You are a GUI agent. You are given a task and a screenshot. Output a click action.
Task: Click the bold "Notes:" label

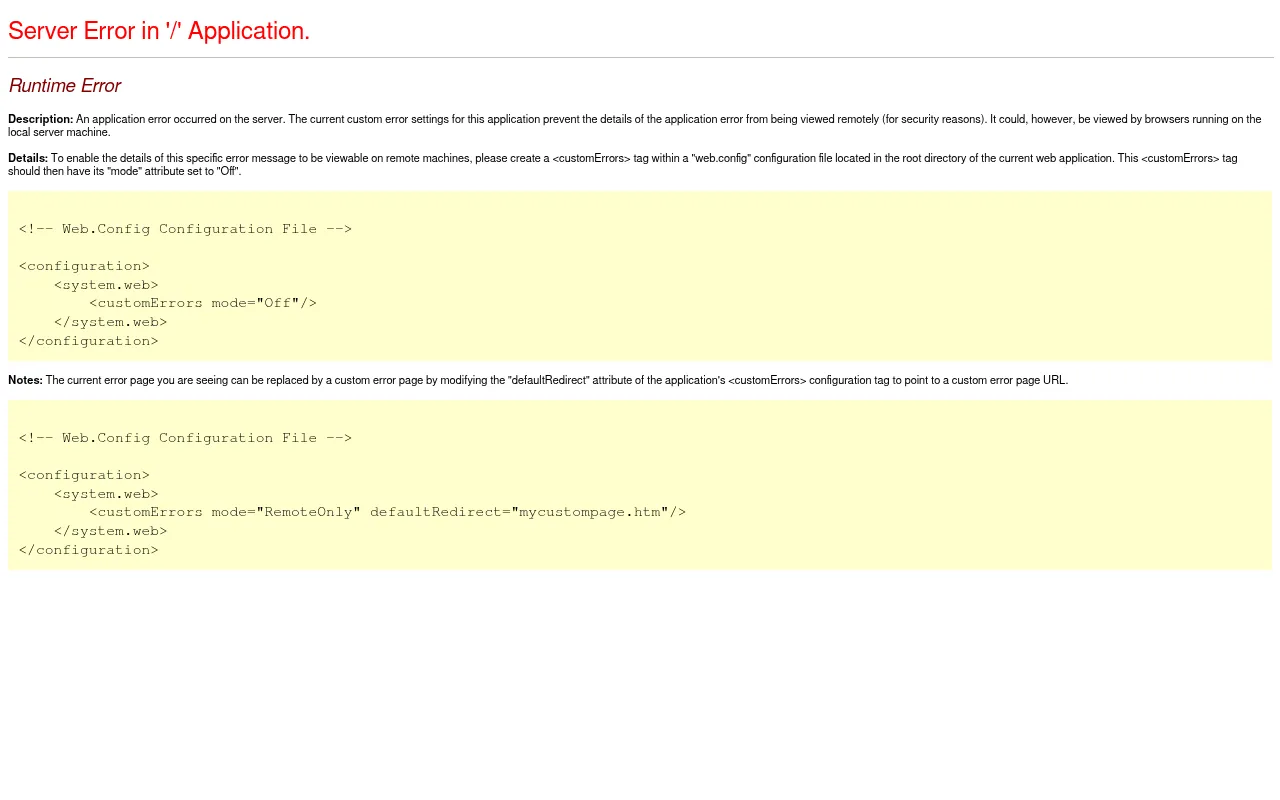(25, 380)
